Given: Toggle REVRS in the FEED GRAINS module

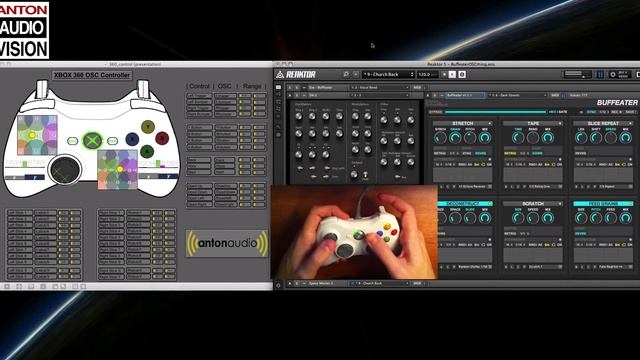Looking at the screenshot, I should pyautogui.click(x=580, y=233).
